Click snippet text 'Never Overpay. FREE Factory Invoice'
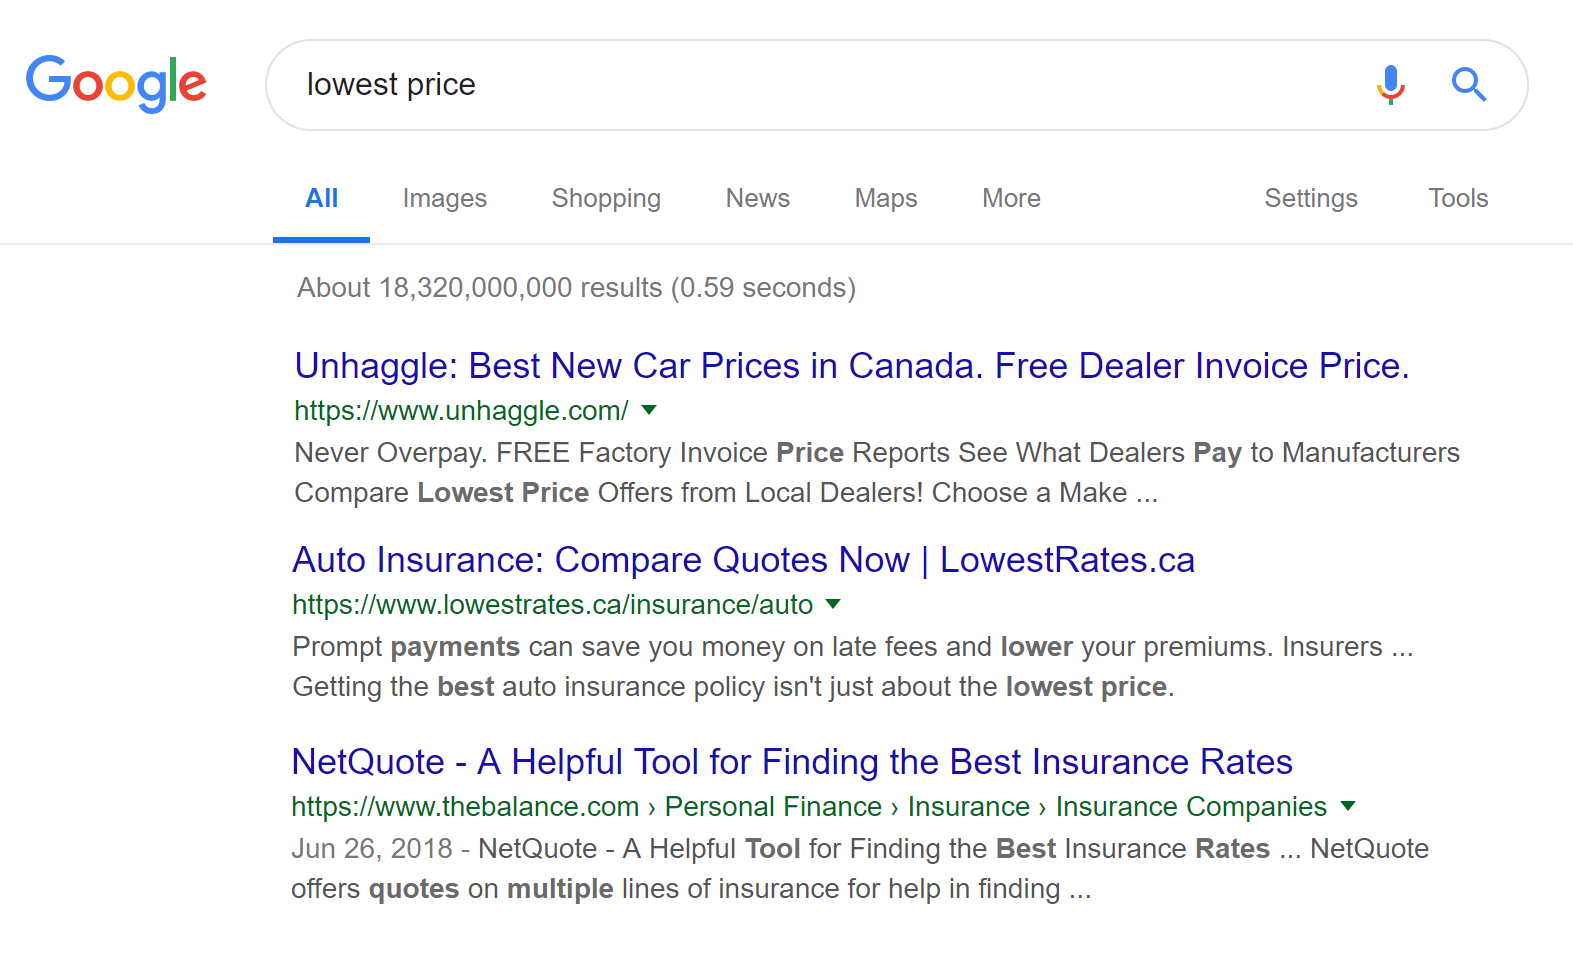The image size is (1573, 955). coord(531,453)
